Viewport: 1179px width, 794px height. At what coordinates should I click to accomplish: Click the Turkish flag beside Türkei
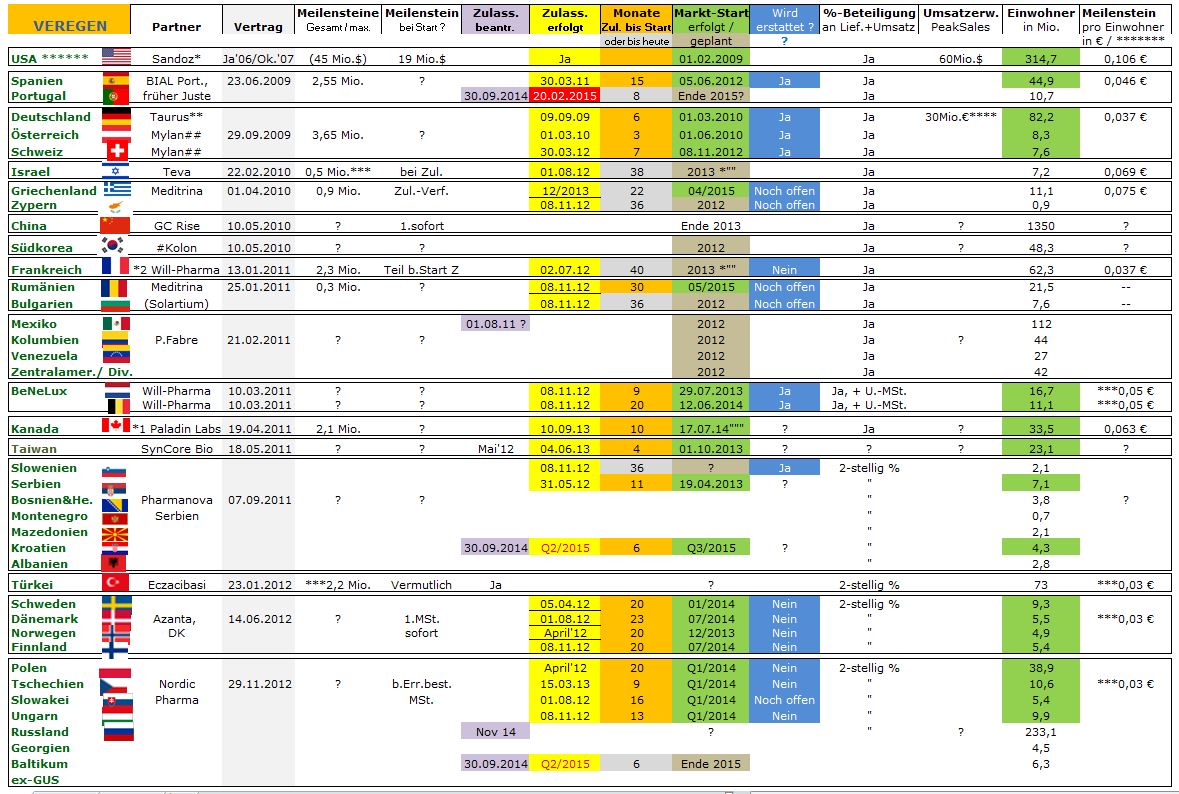[x=115, y=582]
